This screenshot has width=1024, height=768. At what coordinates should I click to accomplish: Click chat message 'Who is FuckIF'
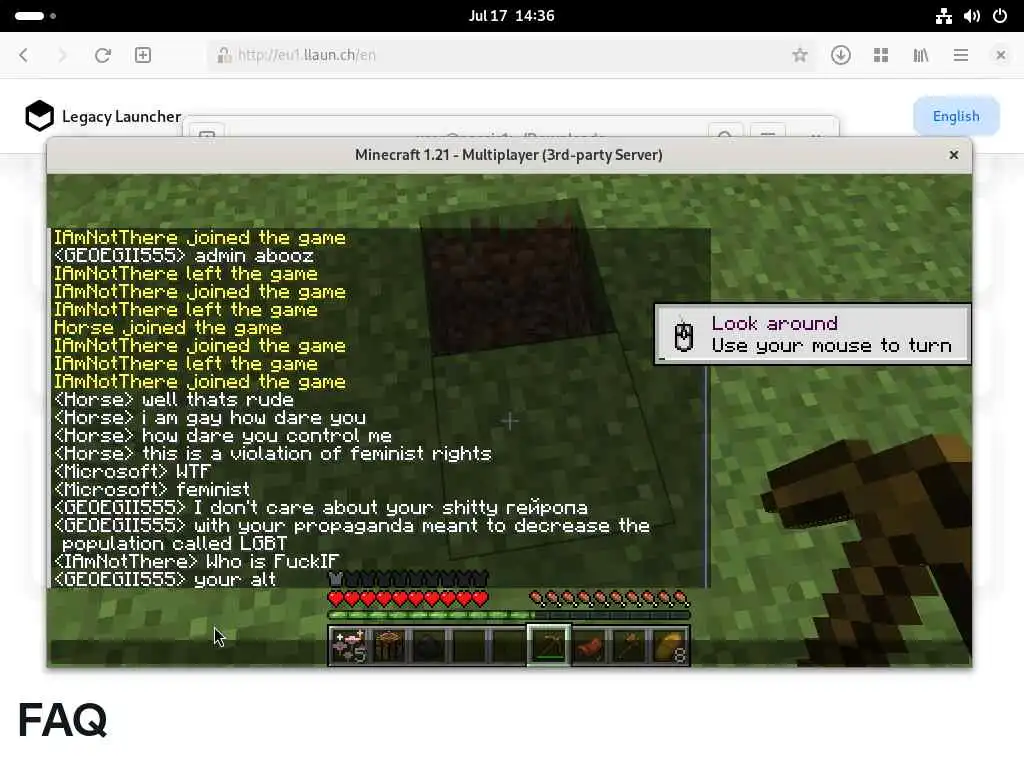196,562
